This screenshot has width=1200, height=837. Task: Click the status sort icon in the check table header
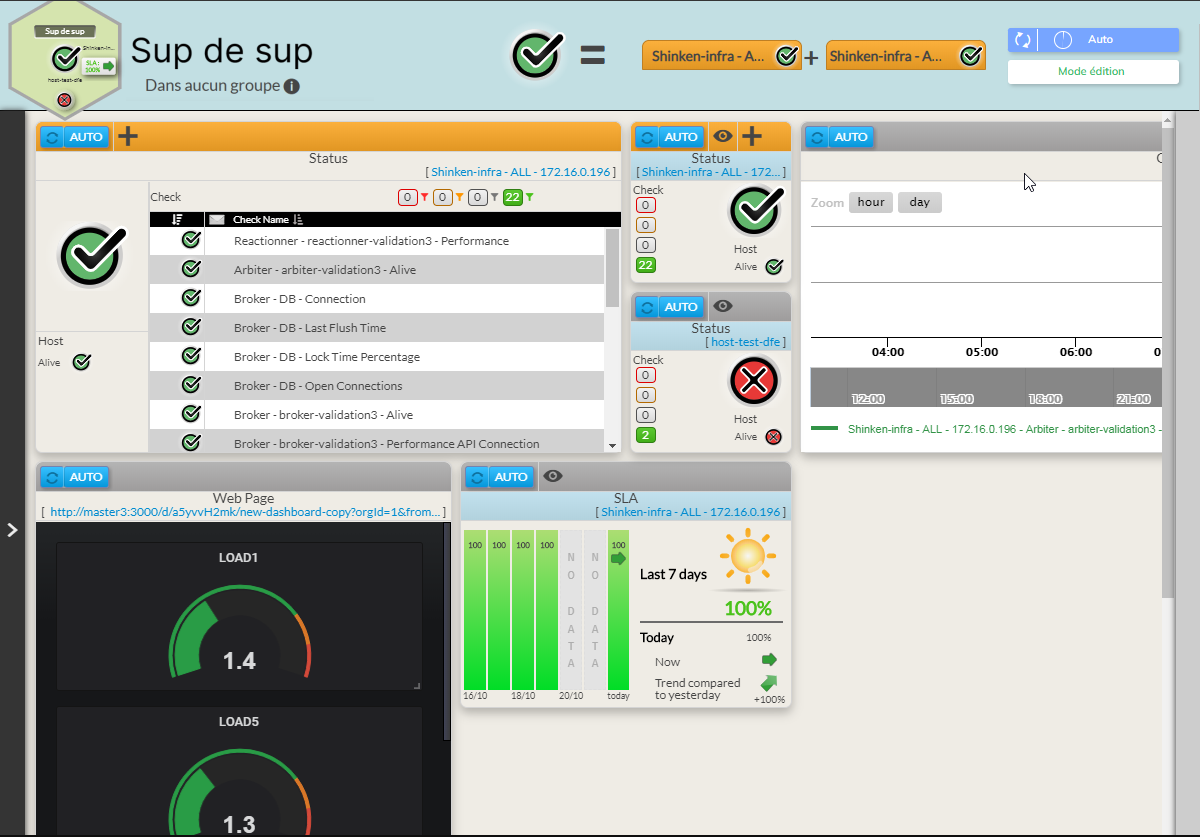pos(178,219)
